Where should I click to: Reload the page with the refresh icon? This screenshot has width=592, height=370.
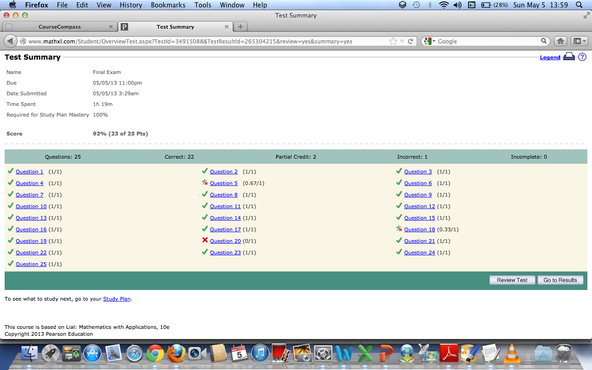coord(410,41)
